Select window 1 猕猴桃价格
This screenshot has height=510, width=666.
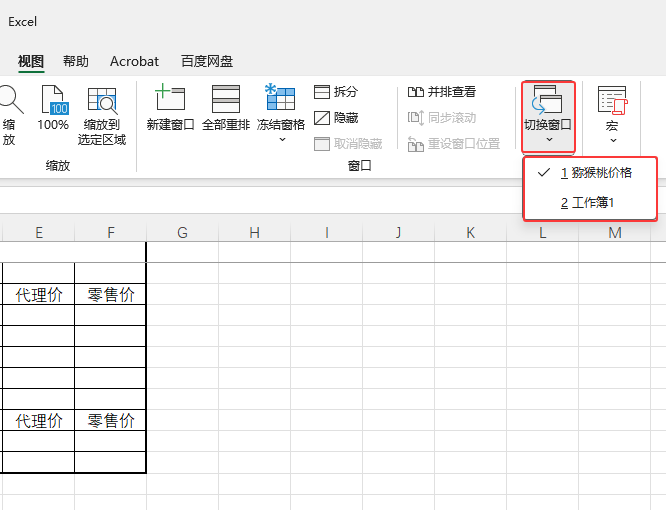click(x=590, y=172)
